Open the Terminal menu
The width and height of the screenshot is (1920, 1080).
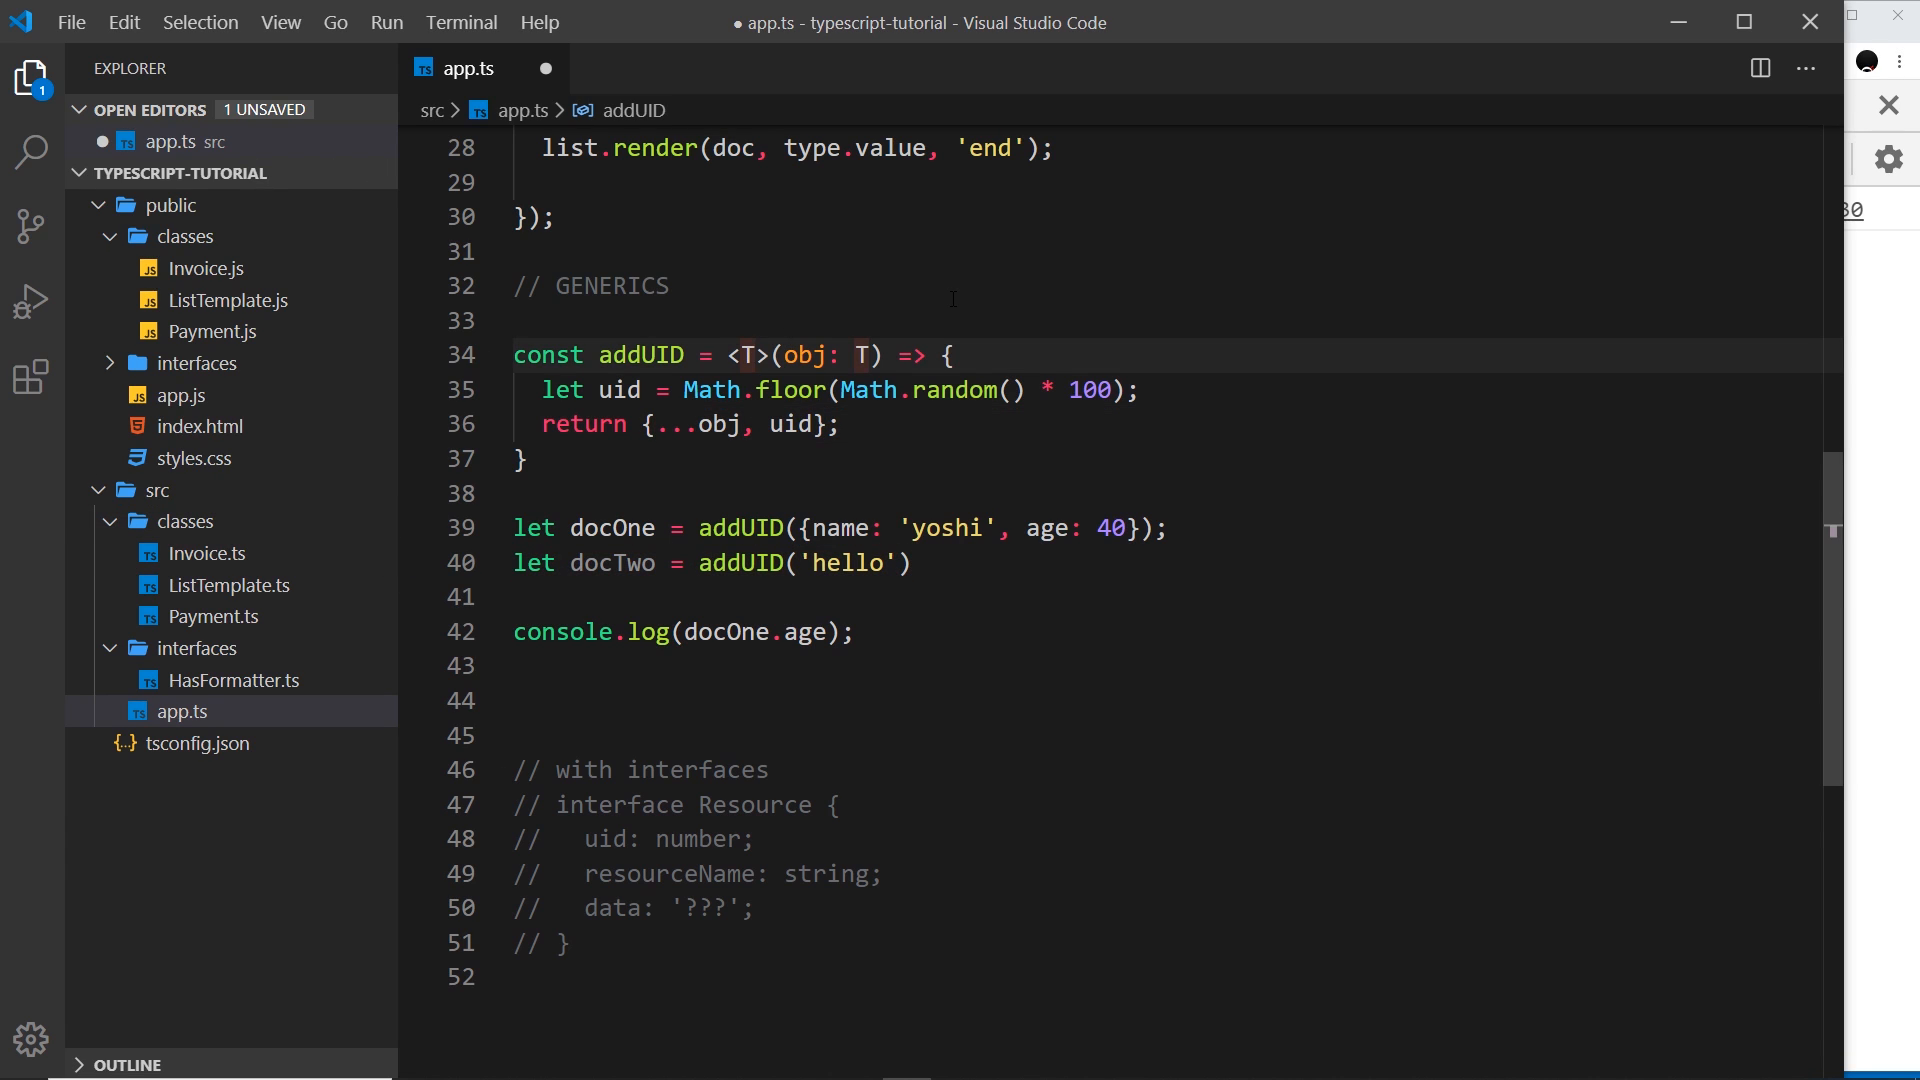tap(461, 22)
